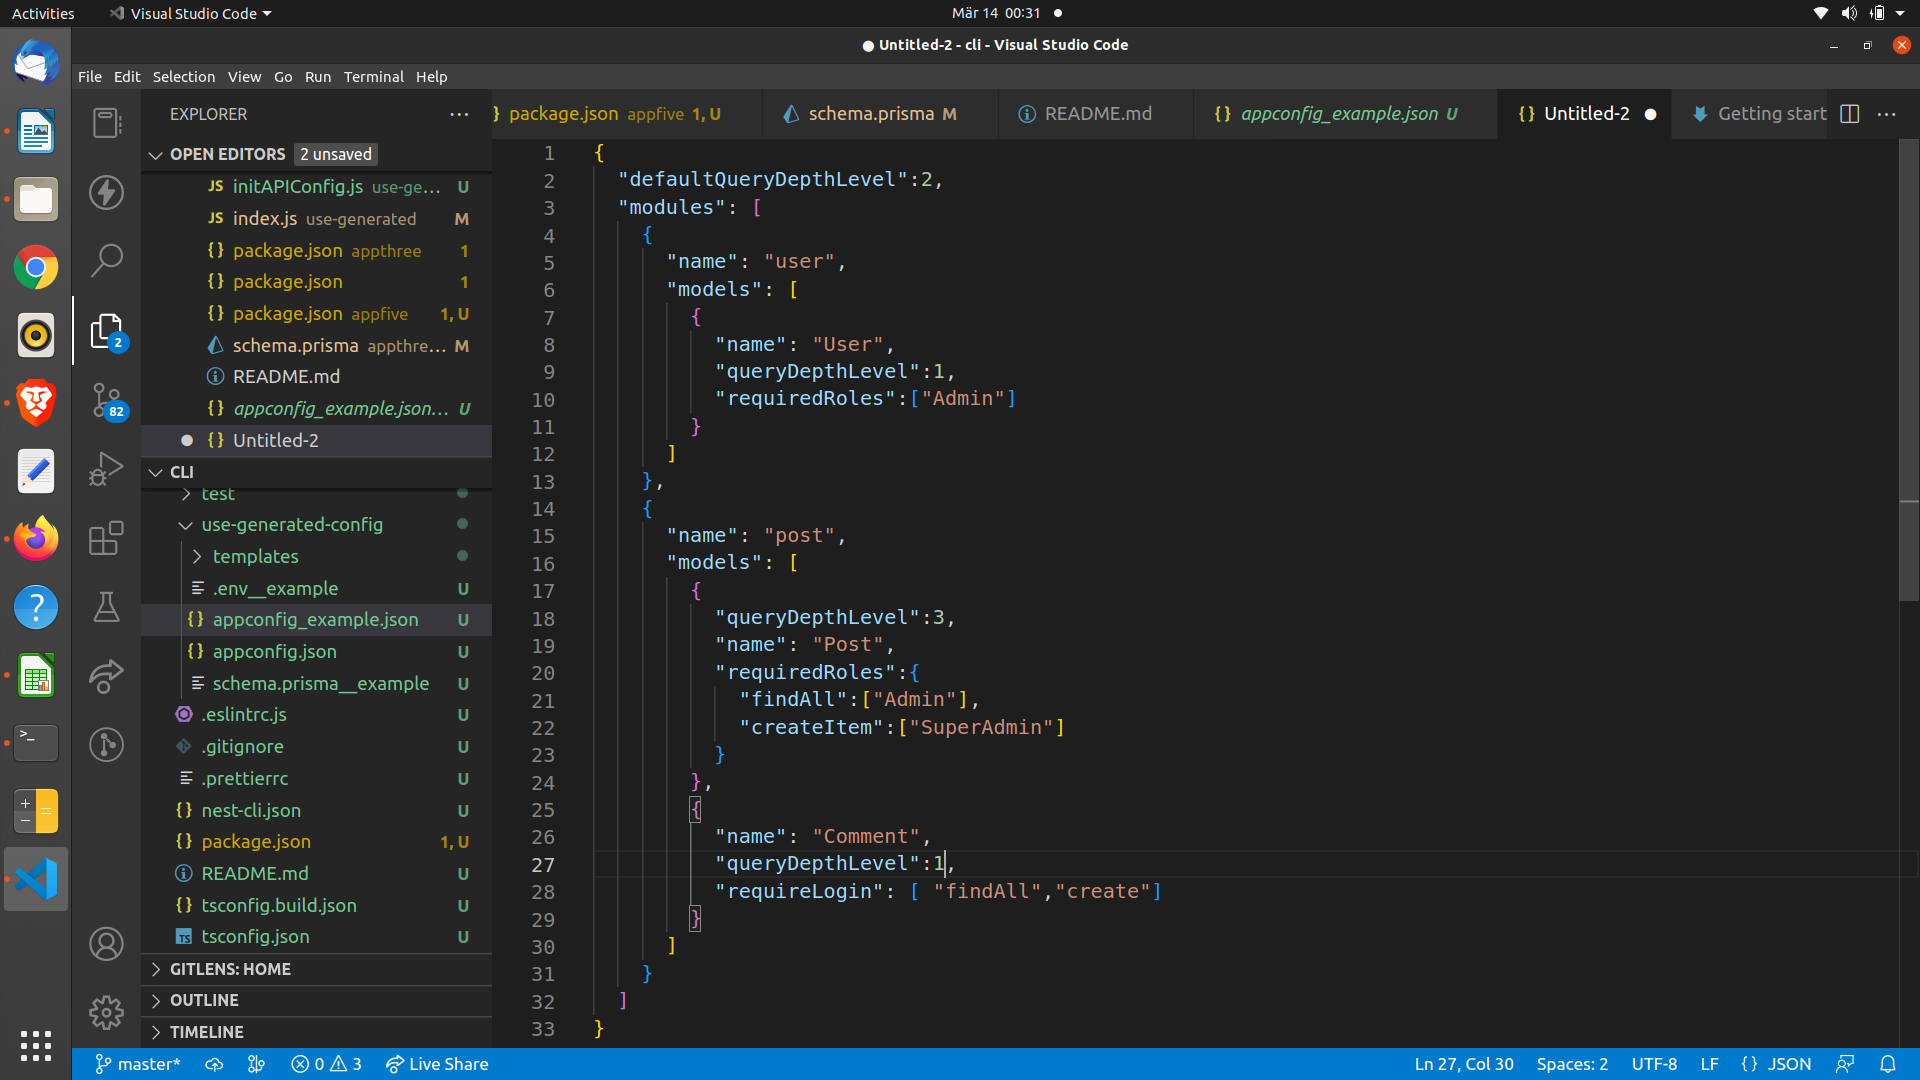Viewport: 1920px width, 1080px height.
Task: Open the File menu
Action: 90,77
